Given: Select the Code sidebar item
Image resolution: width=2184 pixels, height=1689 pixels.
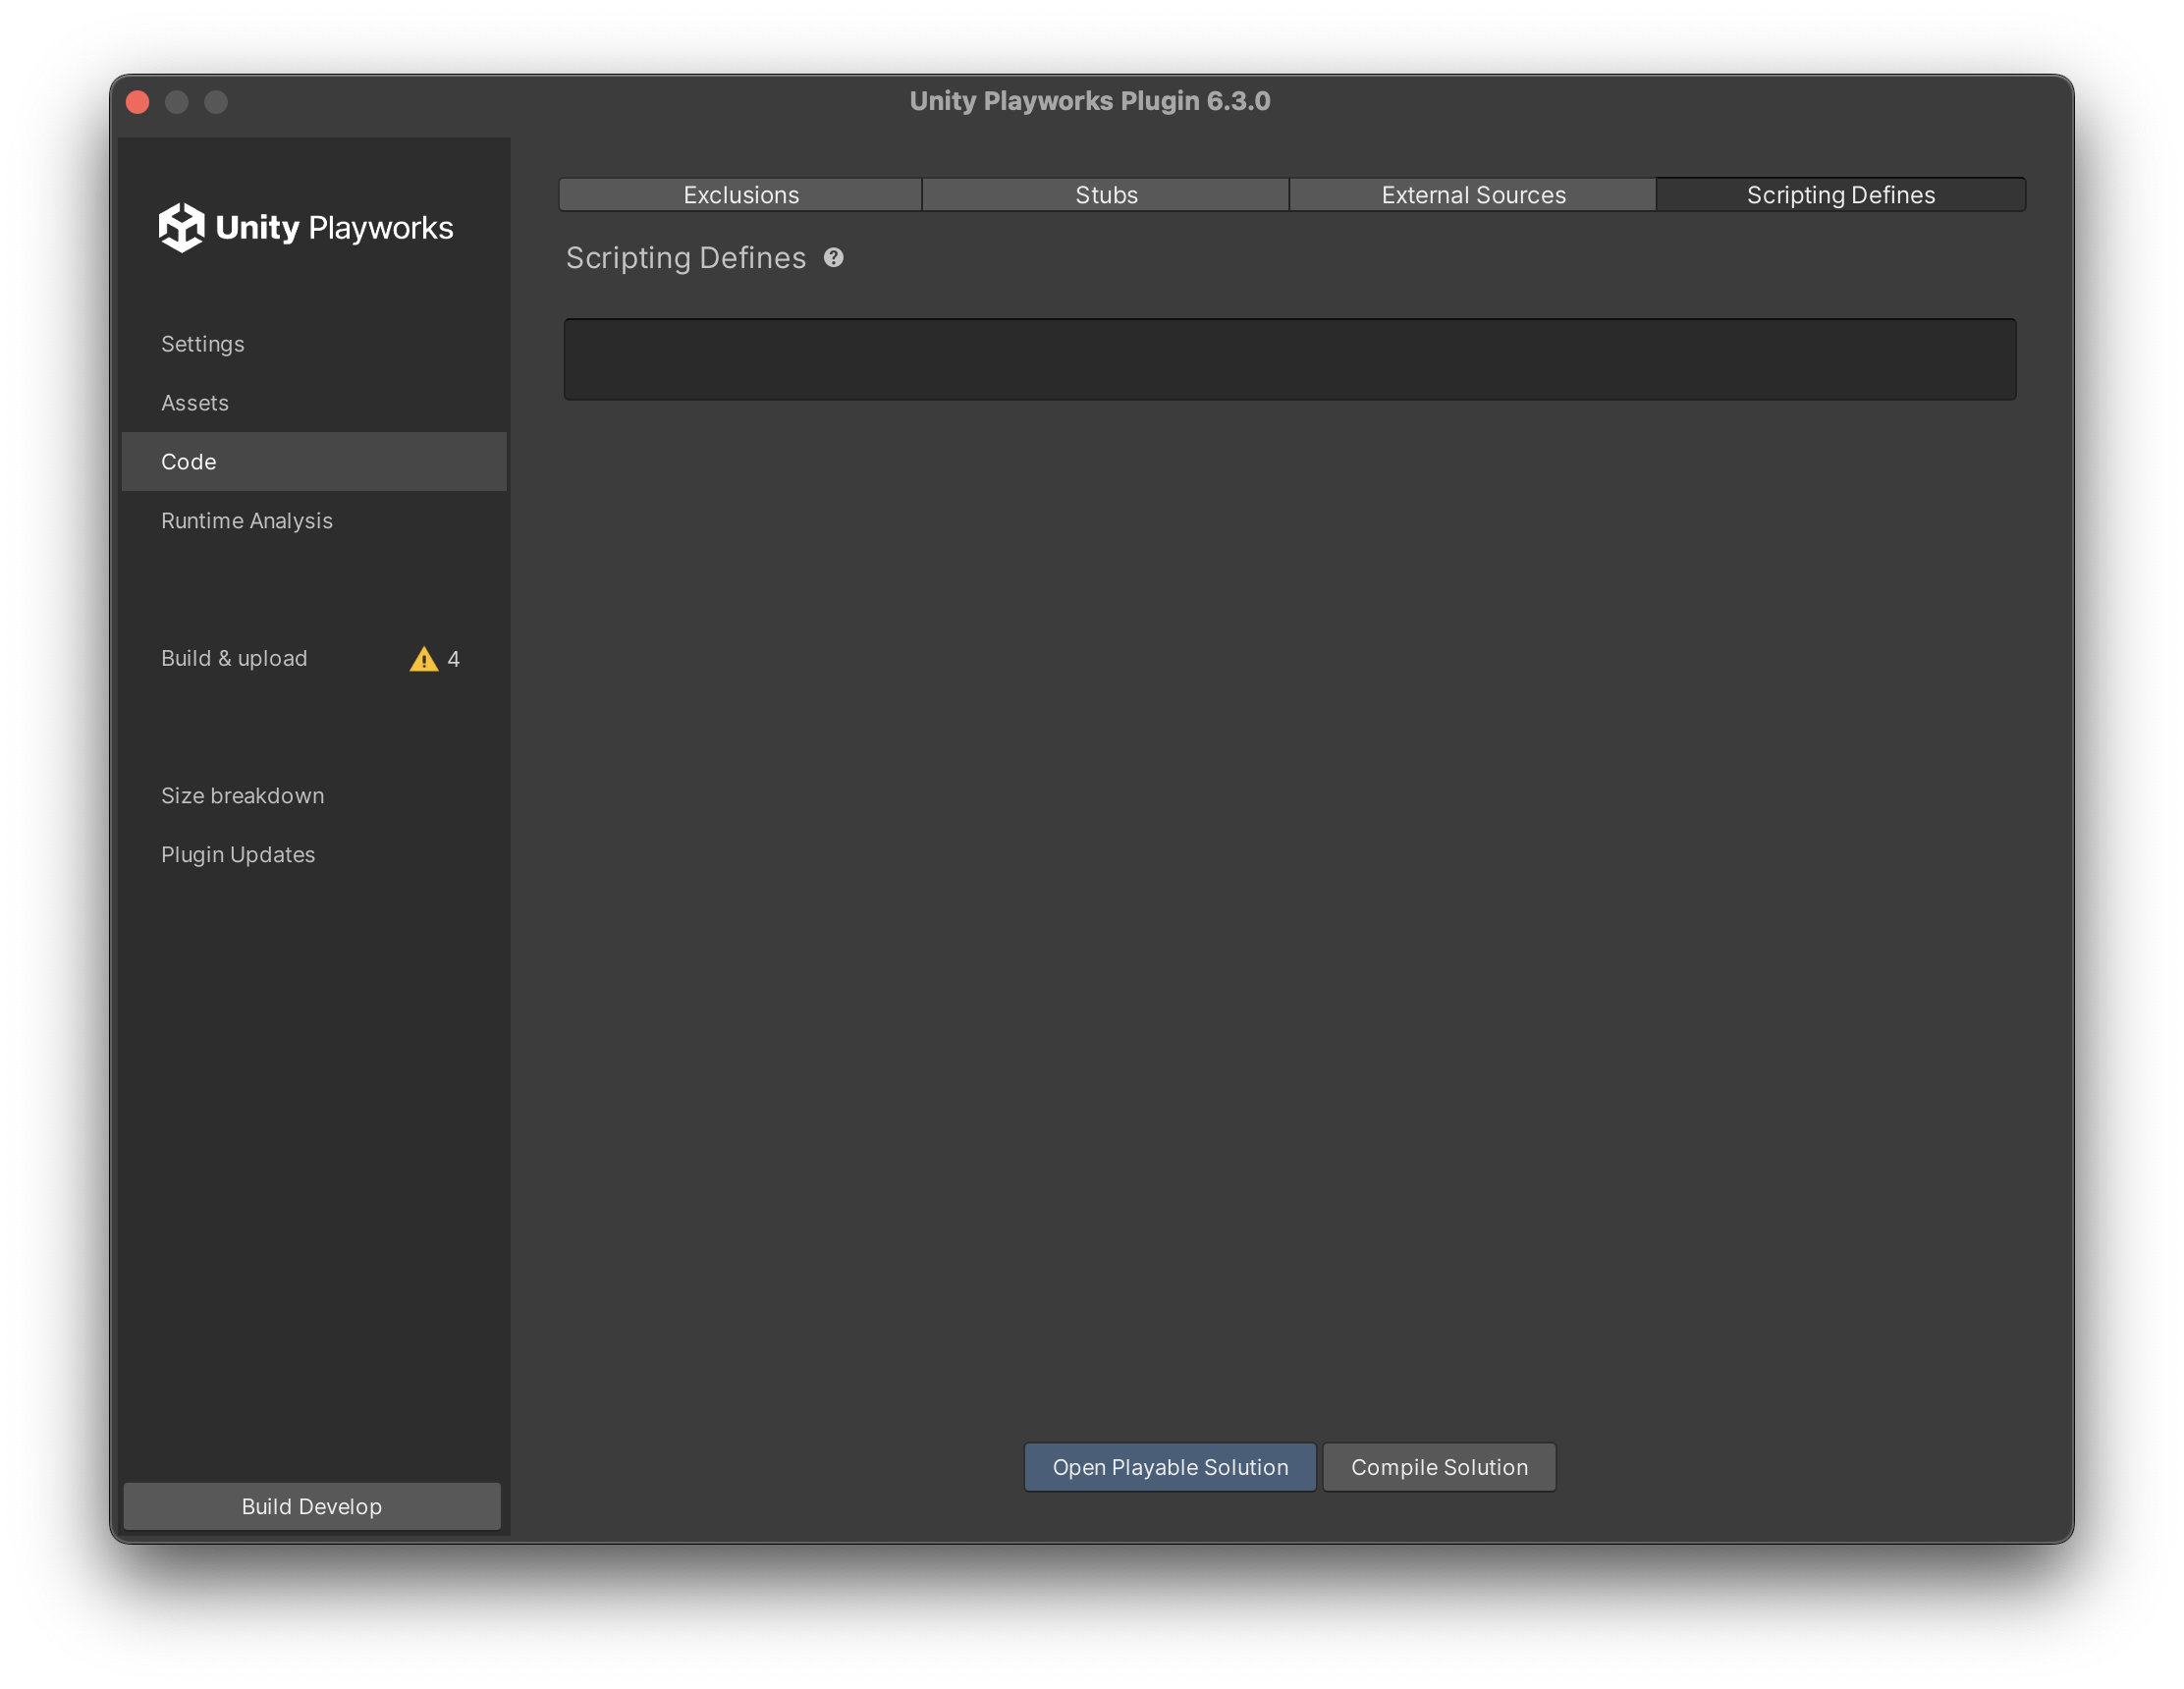Looking at the screenshot, I should point(314,462).
